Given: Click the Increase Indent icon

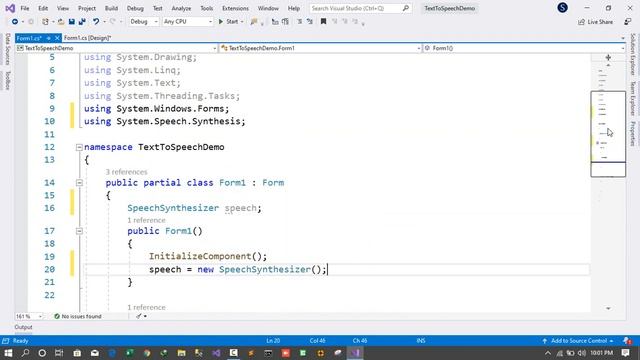Looking at the screenshot, I should [x=310, y=22].
